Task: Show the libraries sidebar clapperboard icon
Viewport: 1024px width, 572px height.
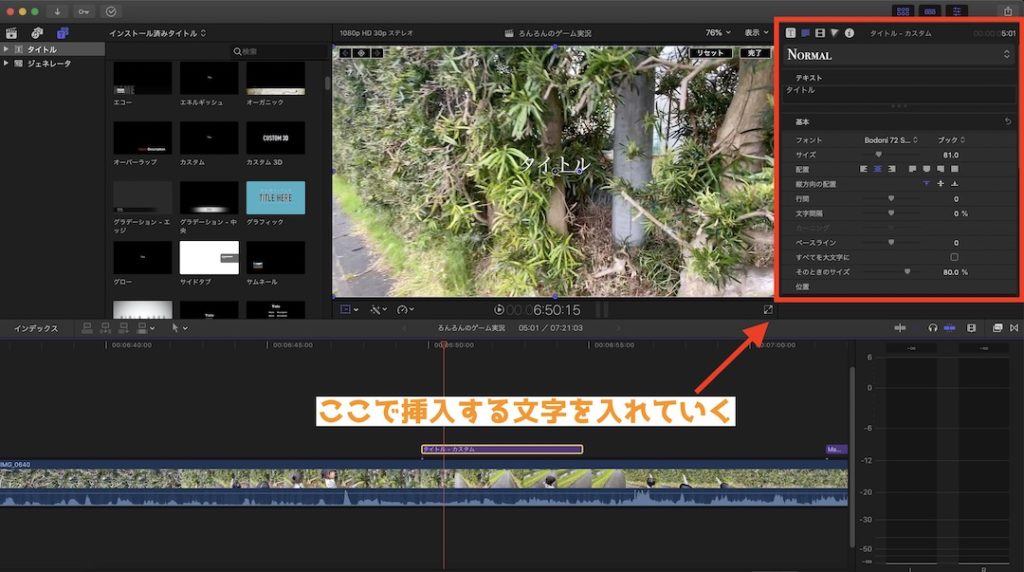Action: click(x=11, y=33)
